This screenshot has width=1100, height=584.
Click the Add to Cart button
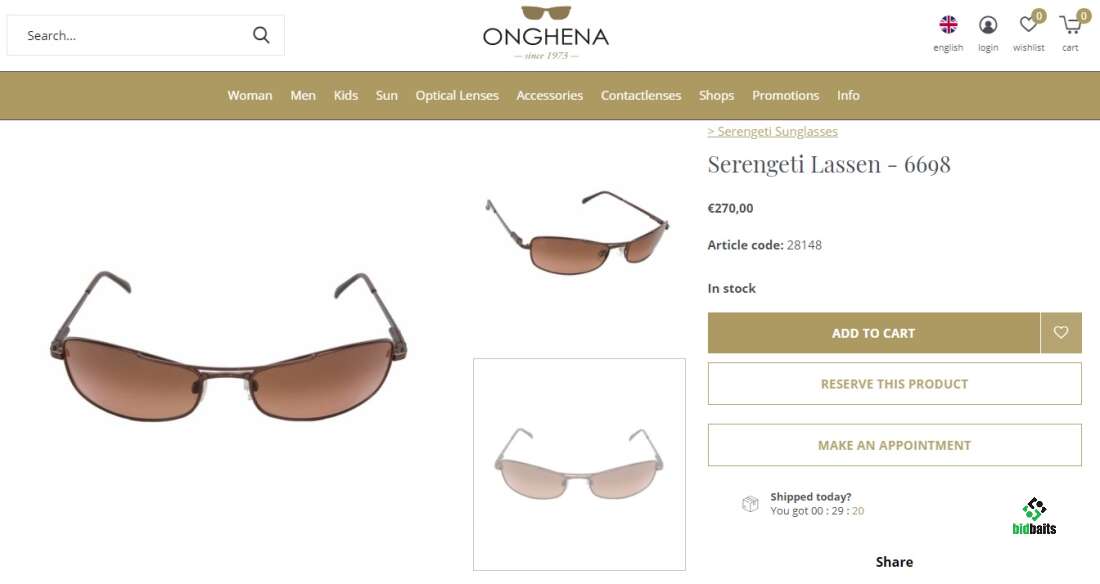pyautogui.click(x=873, y=333)
